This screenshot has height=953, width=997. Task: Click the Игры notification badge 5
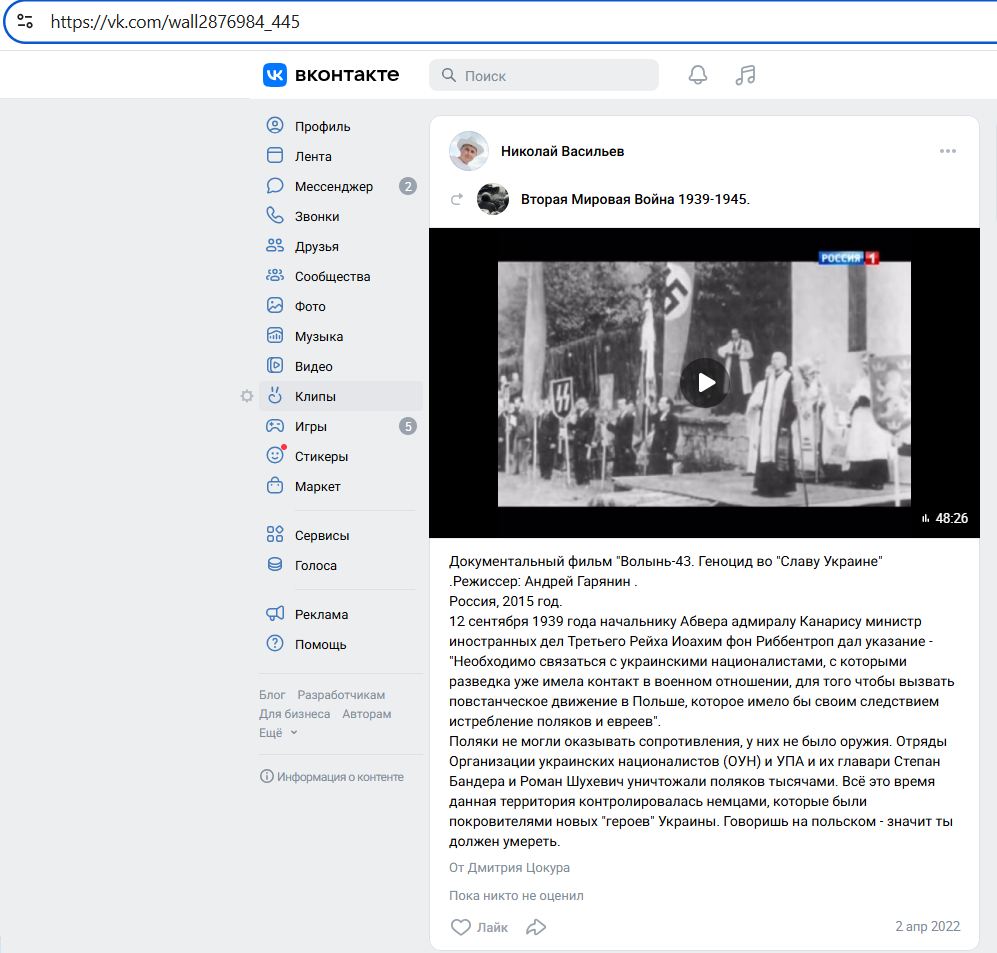(x=408, y=426)
